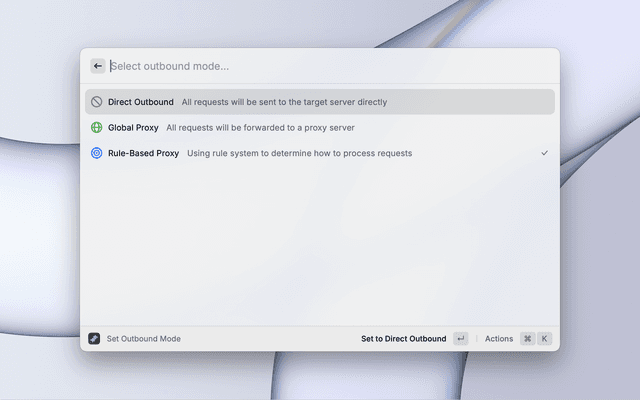Click the green globe Global Proxy icon
Screen dimensions: 640x400
click(x=96, y=127)
